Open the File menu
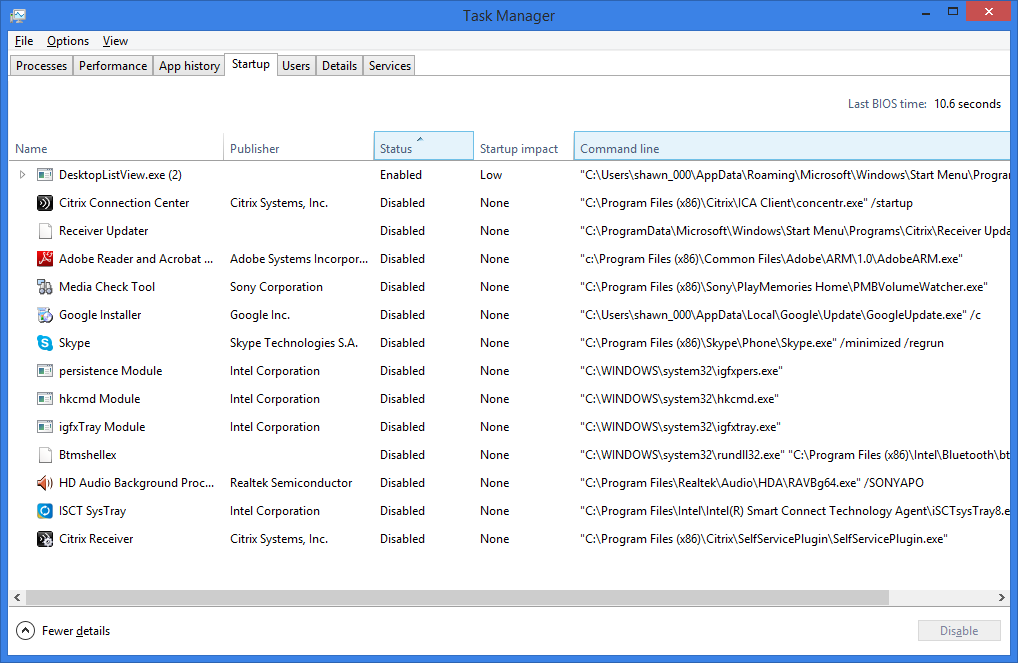Screen dimensions: 1018x663 pyautogui.click(x=23, y=41)
